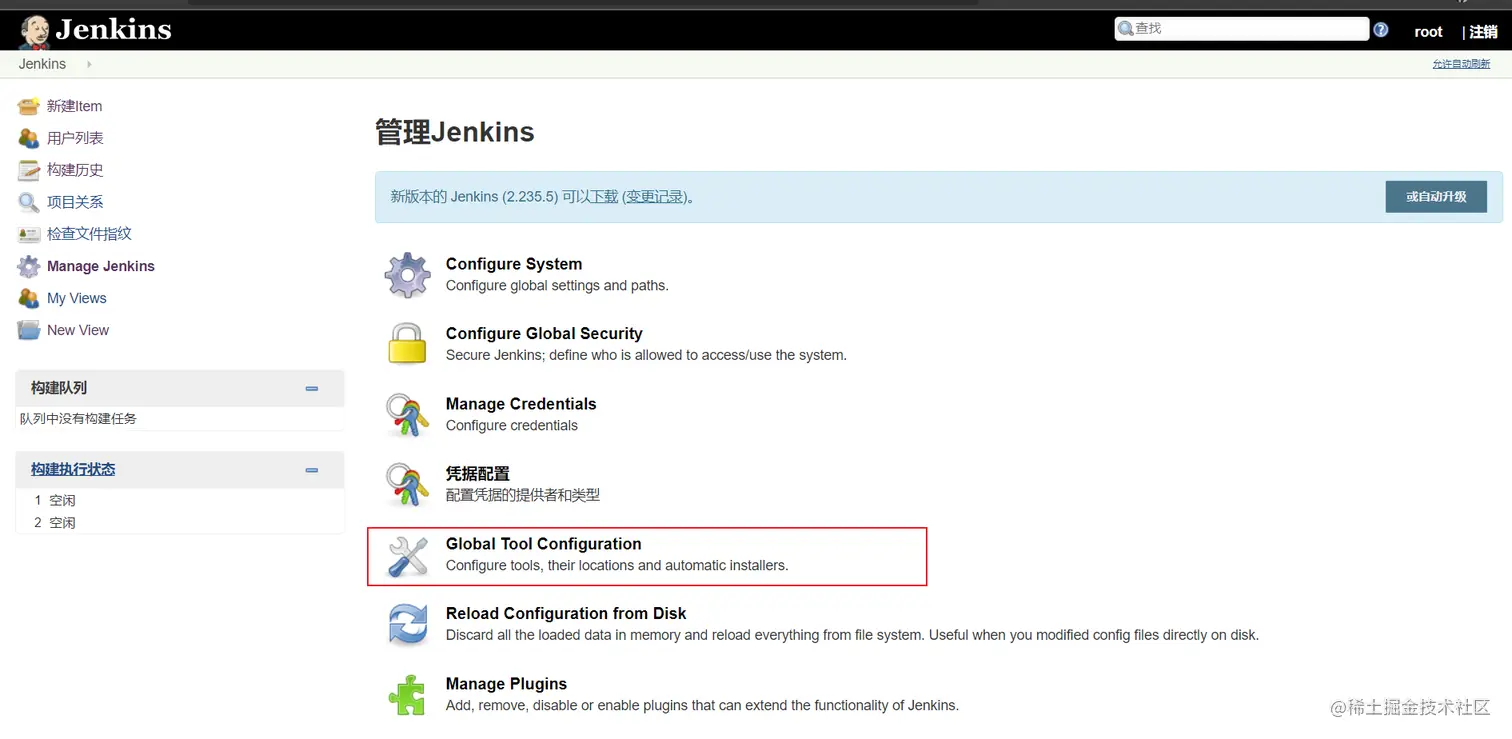Open the 变更记录 changelog link
The height and width of the screenshot is (739, 1512).
point(655,197)
